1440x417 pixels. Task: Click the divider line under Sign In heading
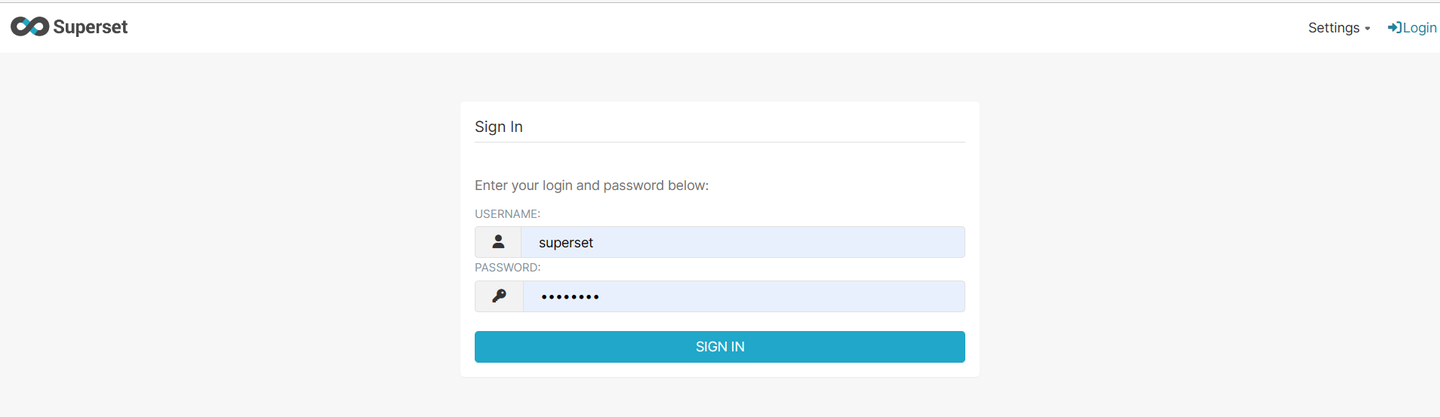coord(720,142)
